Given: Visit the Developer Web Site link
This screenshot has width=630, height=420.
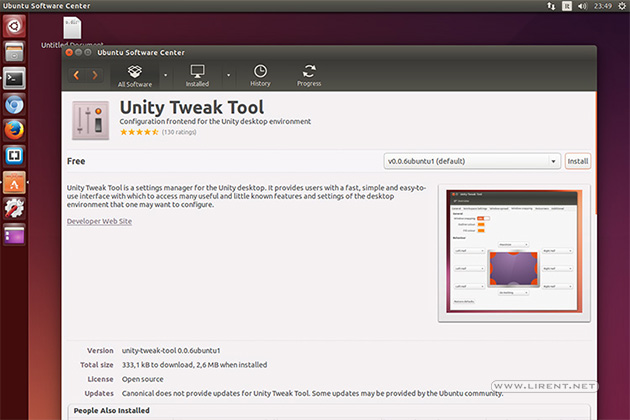Looking at the screenshot, I should coord(99,221).
